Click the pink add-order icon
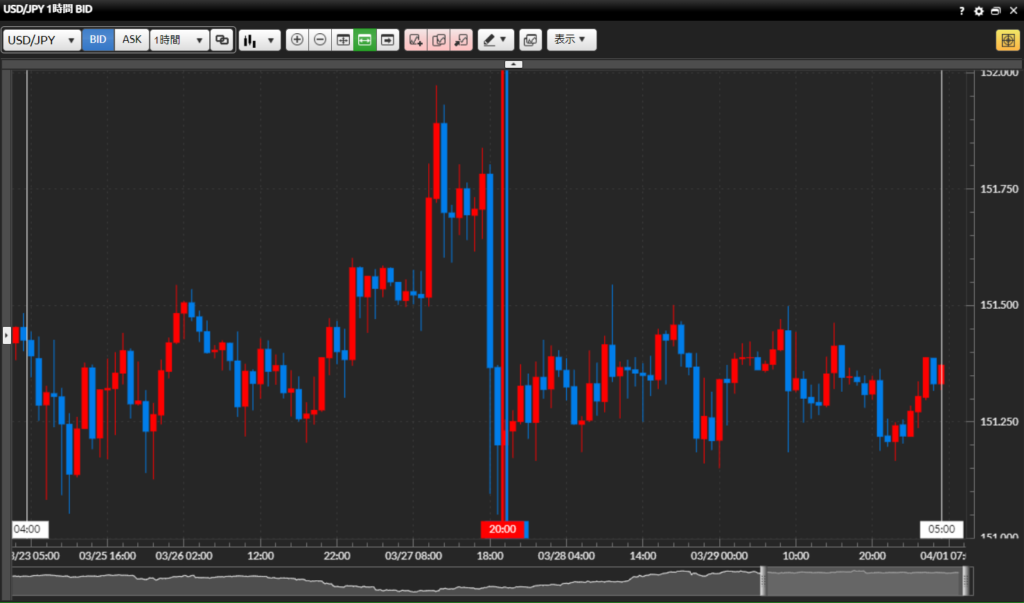 pyautogui.click(x=416, y=40)
